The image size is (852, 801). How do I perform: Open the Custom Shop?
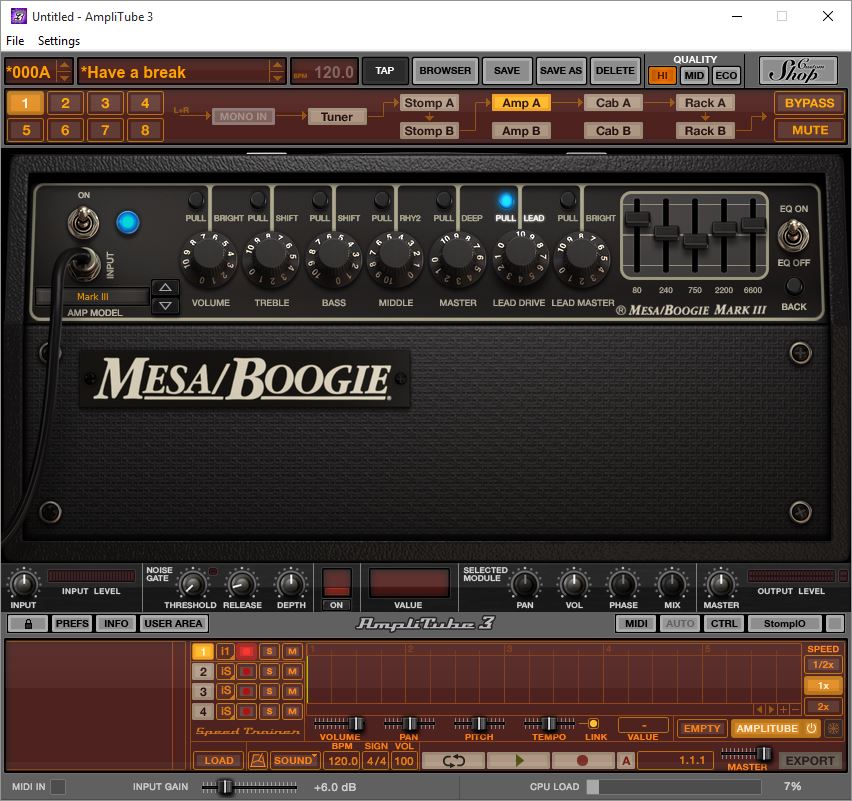[x=798, y=71]
